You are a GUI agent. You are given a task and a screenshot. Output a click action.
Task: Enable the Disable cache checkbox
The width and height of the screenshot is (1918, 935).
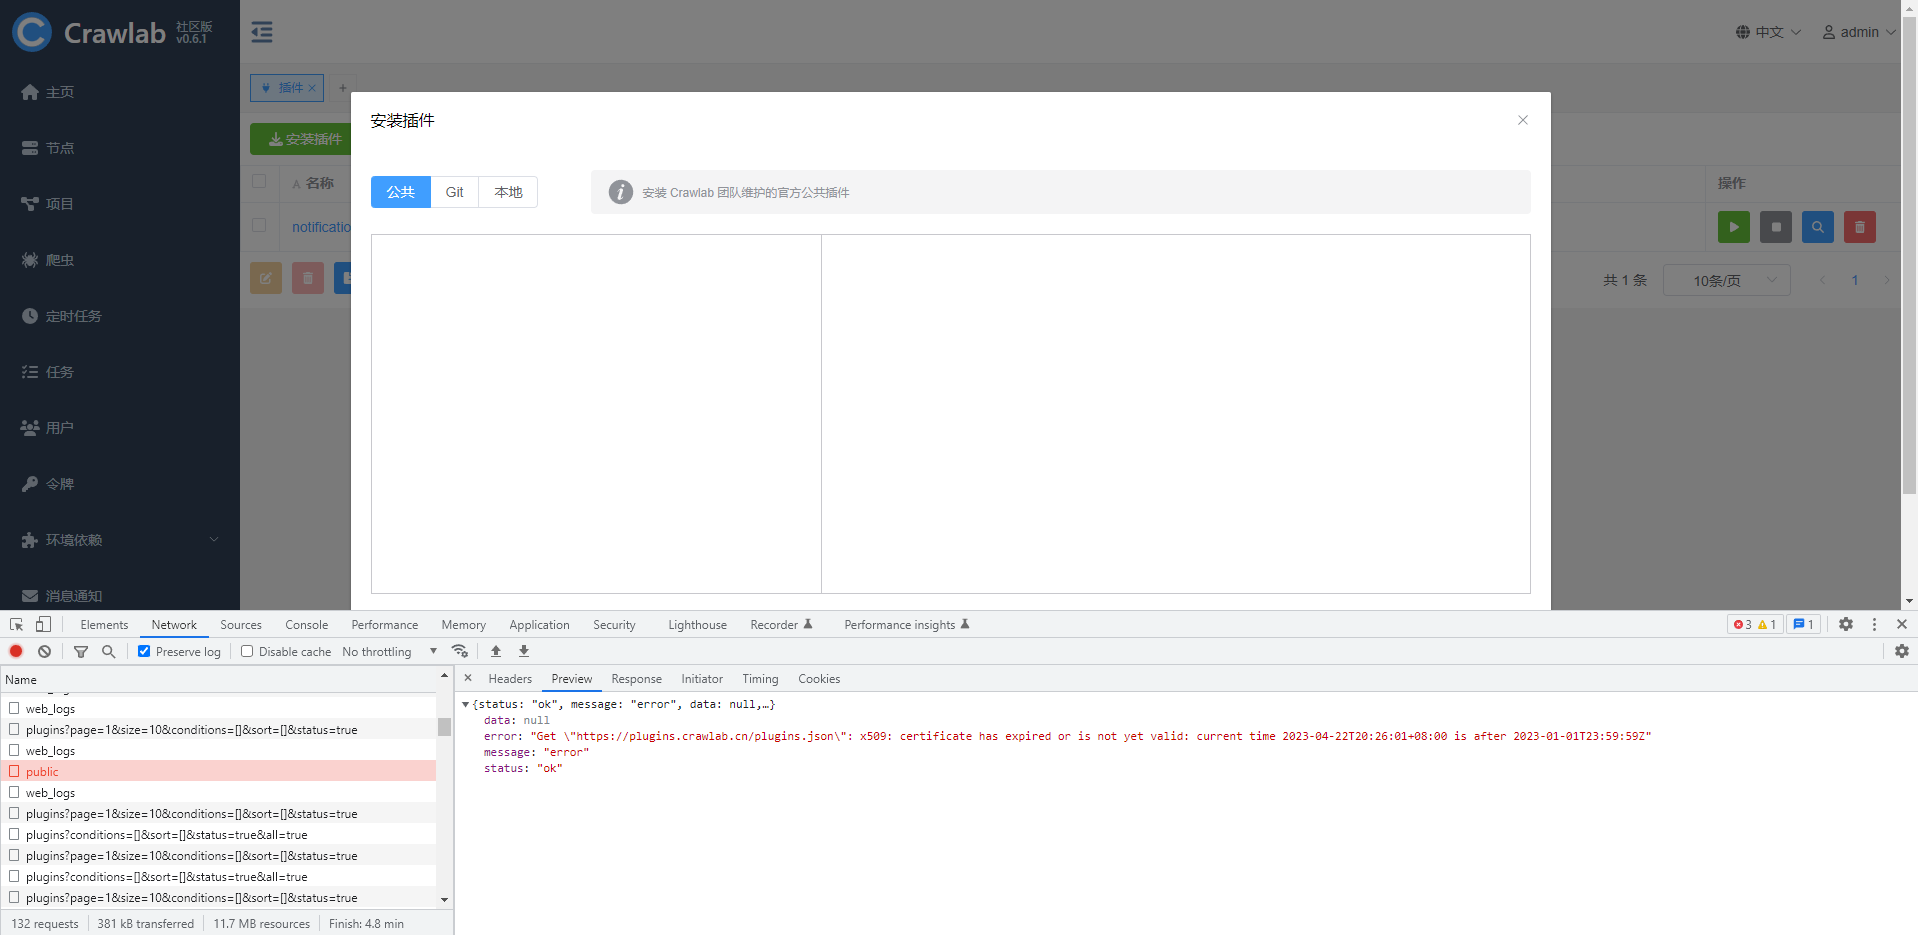(247, 651)
